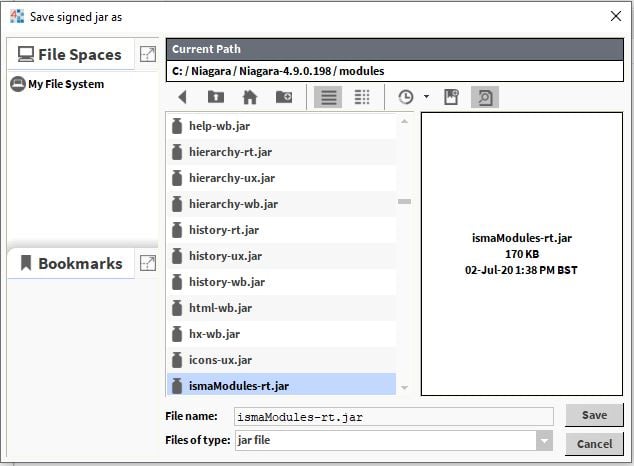Click the jar icon beside icons-ux.jar

(x=177, y=360)
